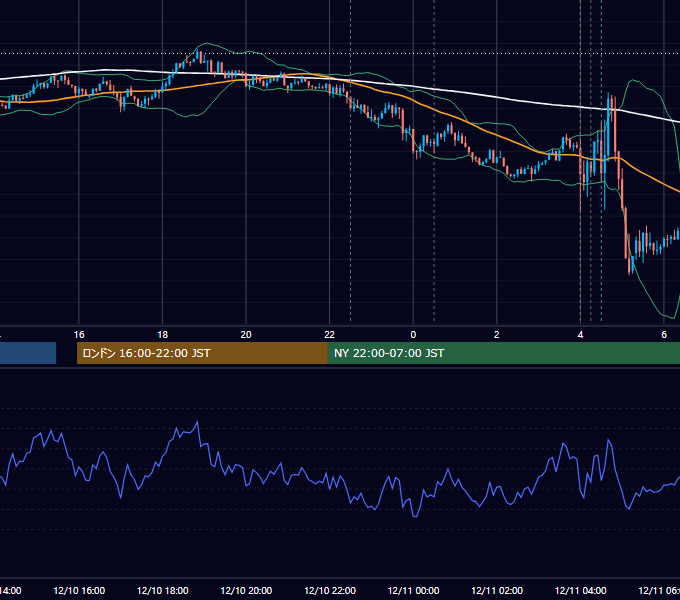Click the 12/11 02:00 date label
The height and width of the screenshot is (600, 680).
coord(497,591)
